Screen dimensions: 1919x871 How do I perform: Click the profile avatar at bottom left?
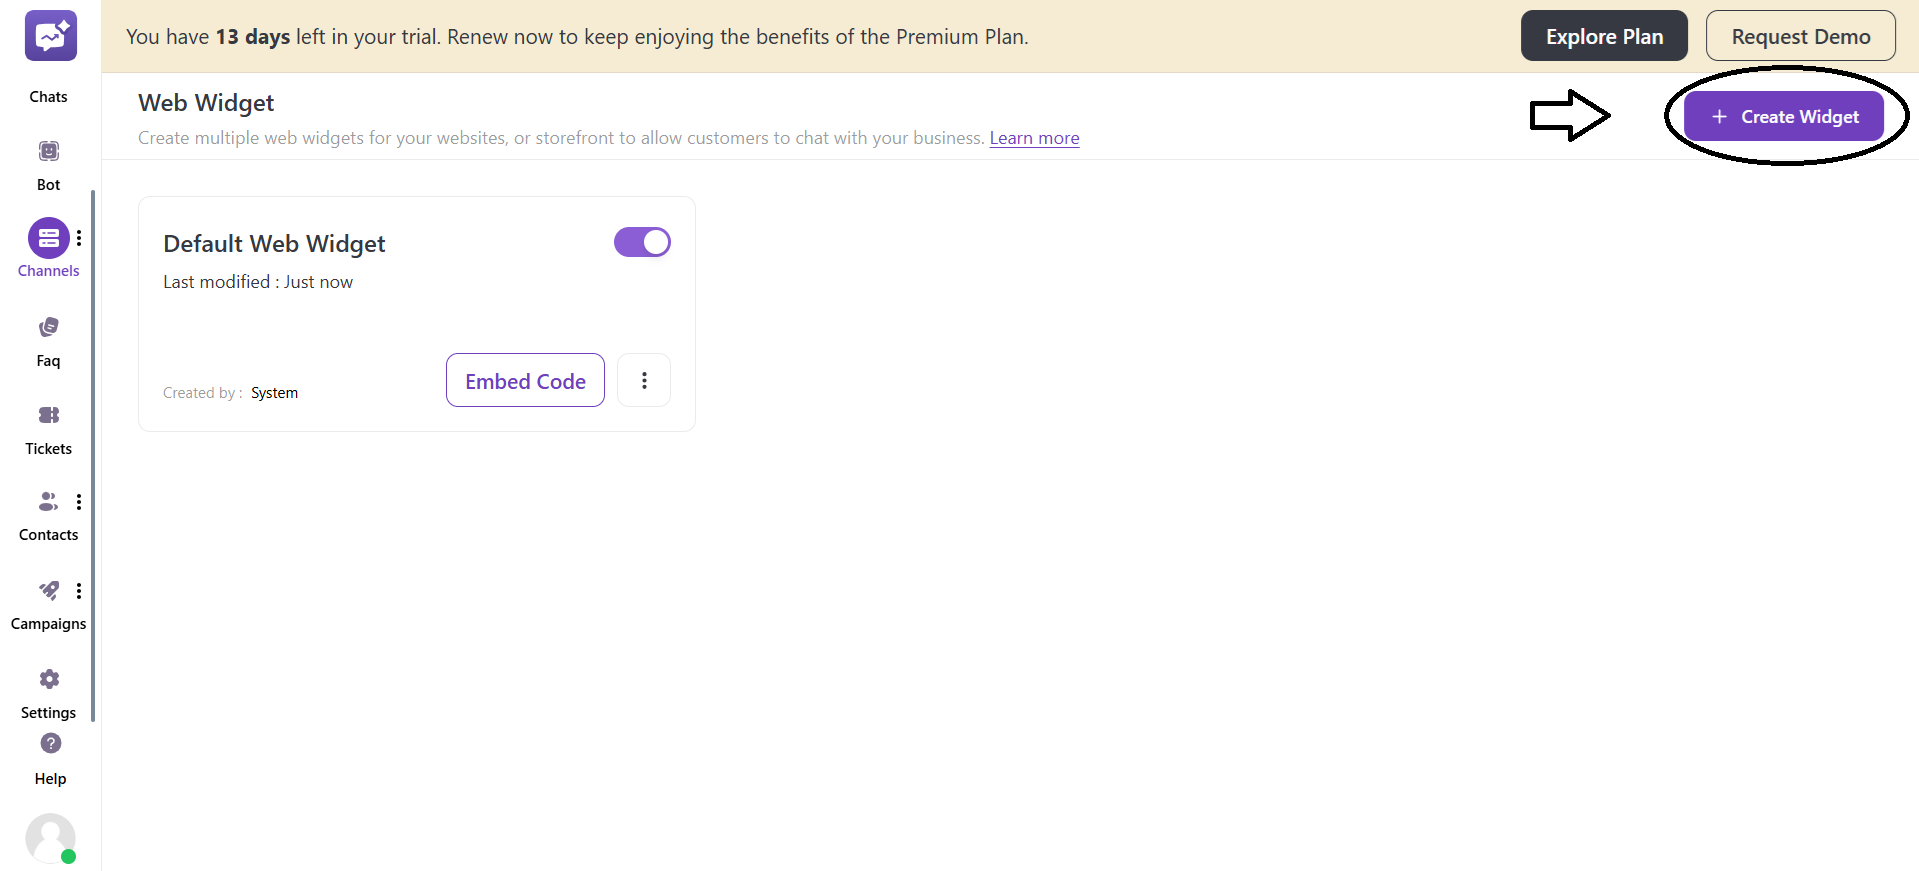[x=51, y=838]
